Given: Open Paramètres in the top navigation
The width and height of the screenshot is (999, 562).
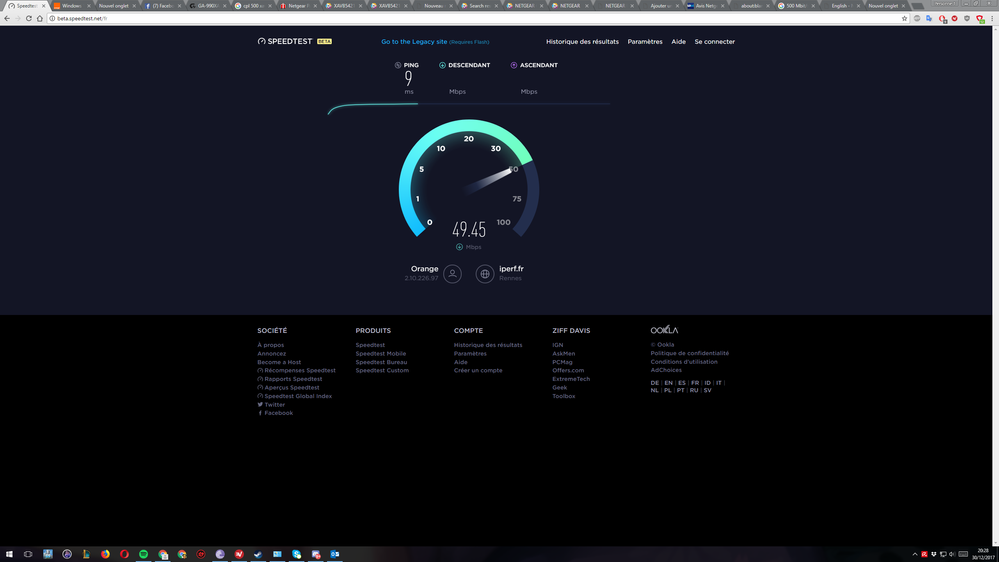Looking at the screenshot, I should [645, 42].
